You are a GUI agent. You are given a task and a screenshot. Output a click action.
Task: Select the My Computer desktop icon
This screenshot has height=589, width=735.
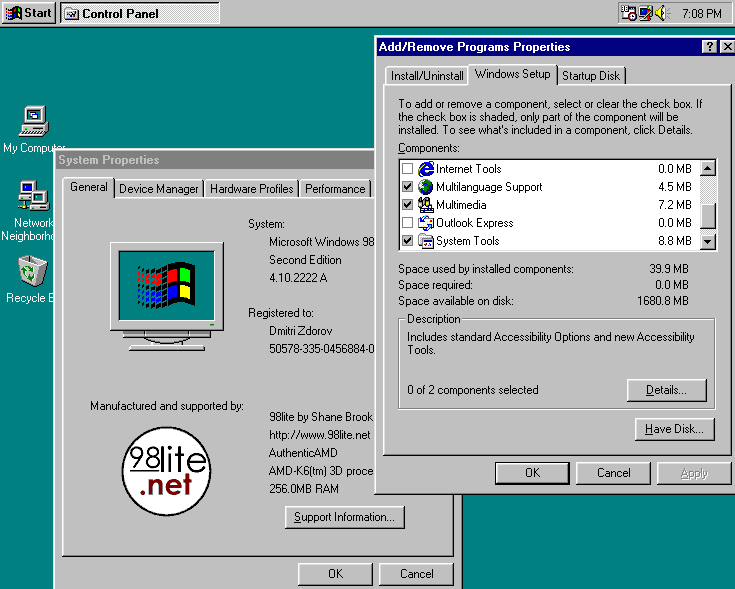[x=33, y=129]
